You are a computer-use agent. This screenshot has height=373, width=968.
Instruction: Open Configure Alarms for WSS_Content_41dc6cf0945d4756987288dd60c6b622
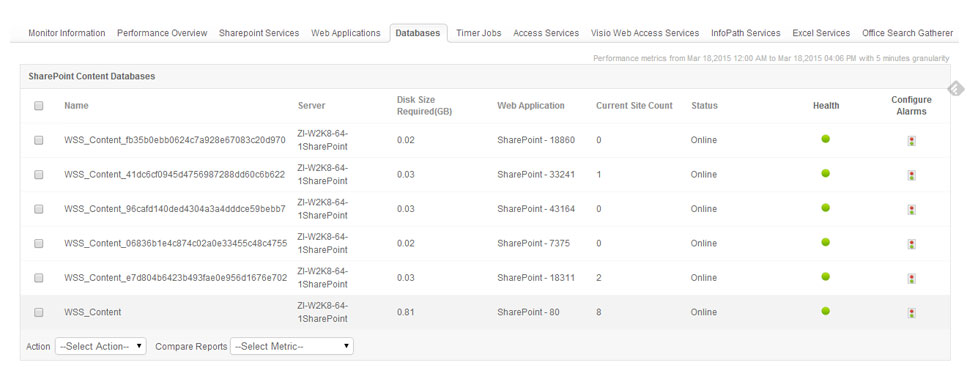coord(912,175)
